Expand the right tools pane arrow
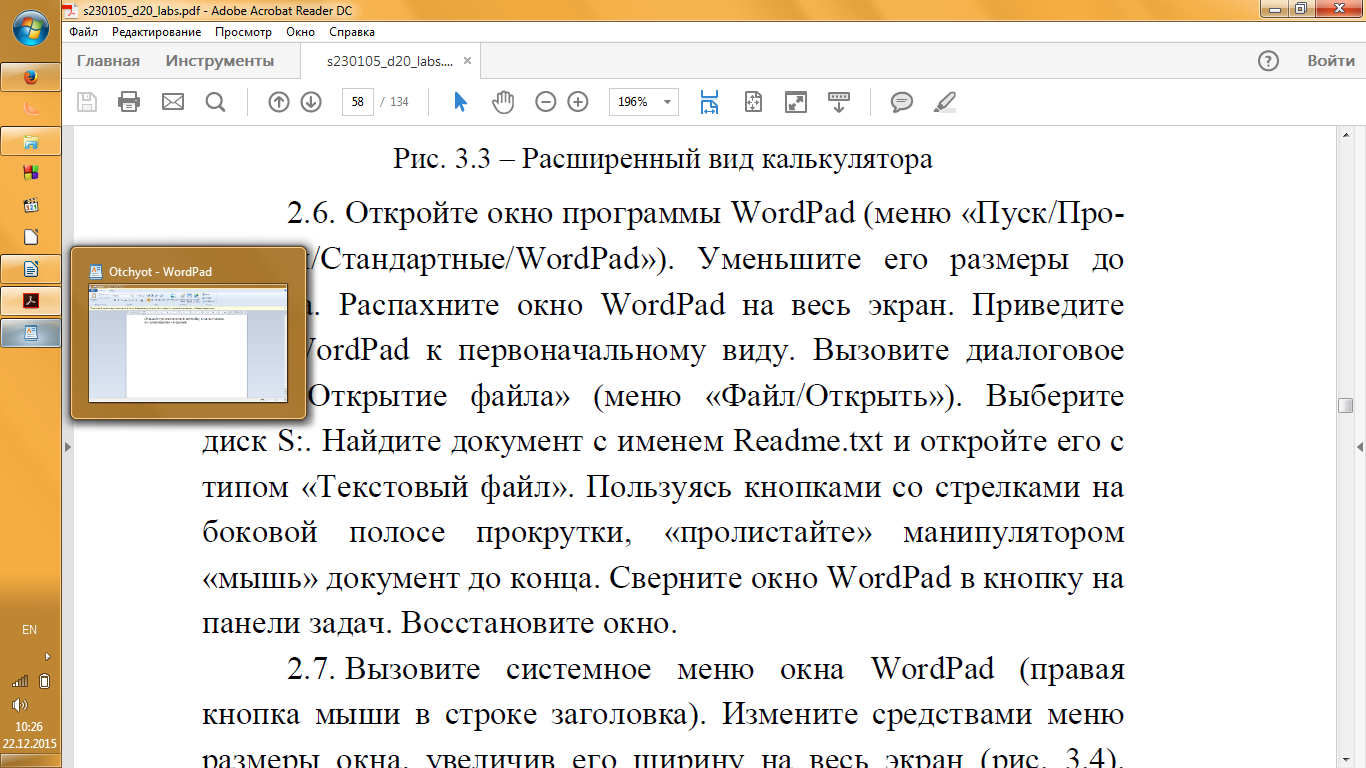 pyautogui.click(x=1360, y=446)
